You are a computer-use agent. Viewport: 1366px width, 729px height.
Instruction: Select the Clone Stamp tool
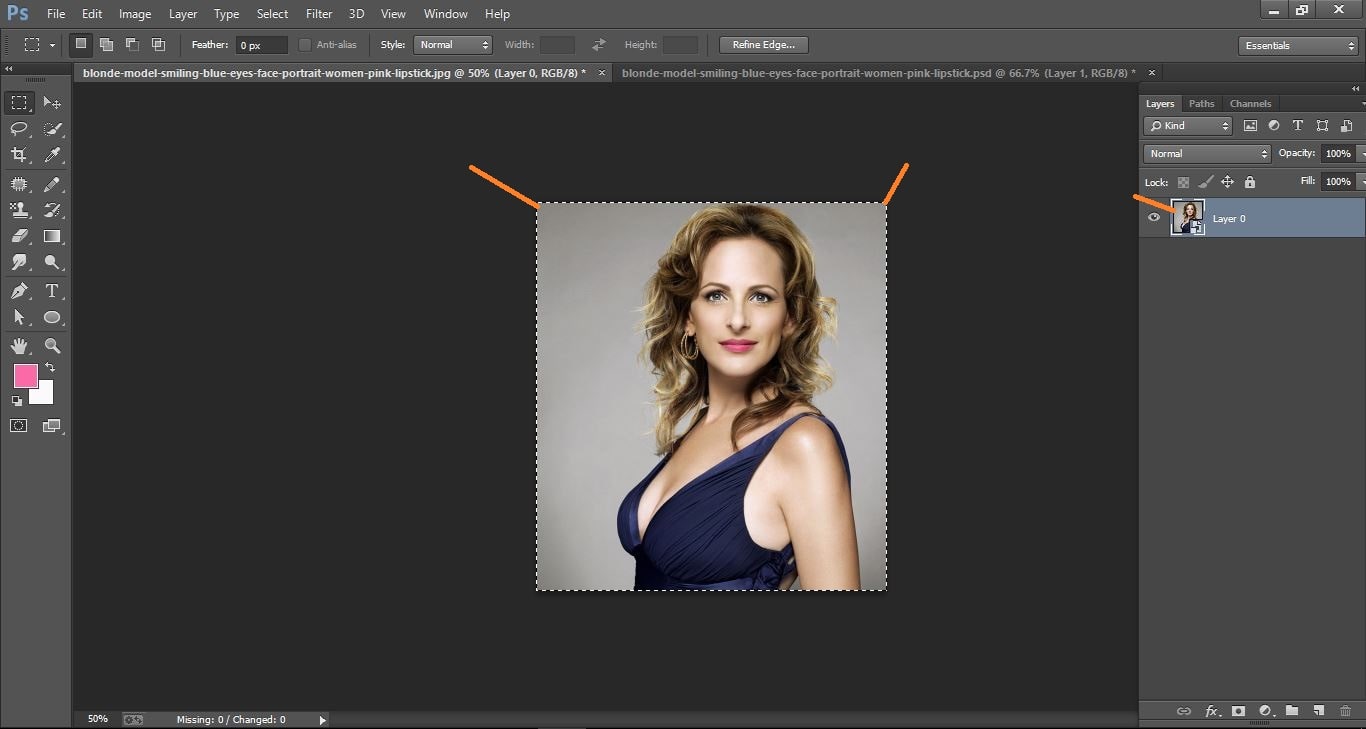click(x=20, y=210)
